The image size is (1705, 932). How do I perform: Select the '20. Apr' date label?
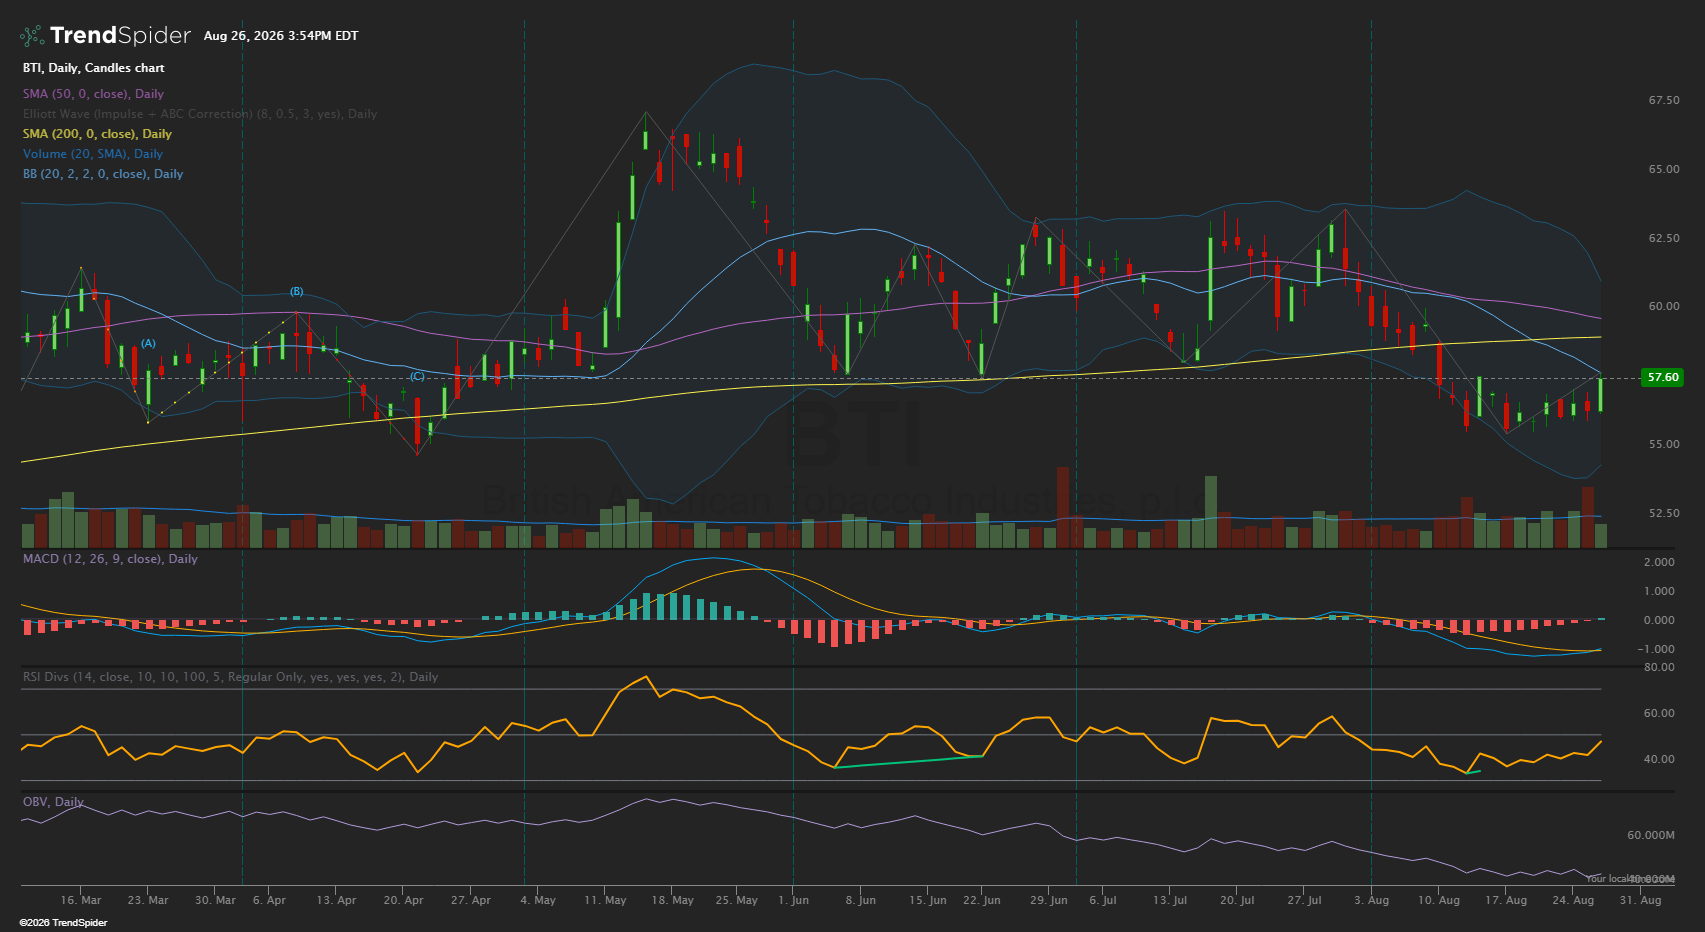click(404, 900)
